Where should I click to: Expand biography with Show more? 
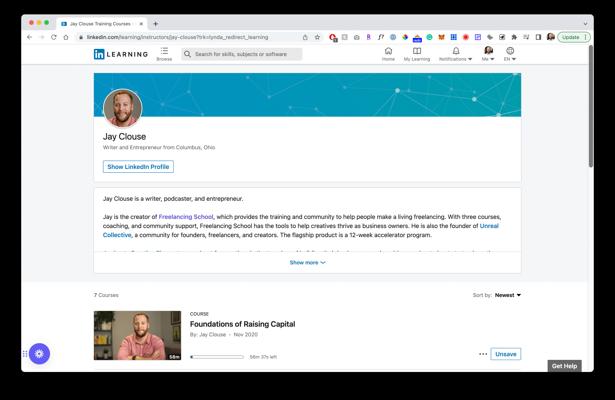pos(307,262)
